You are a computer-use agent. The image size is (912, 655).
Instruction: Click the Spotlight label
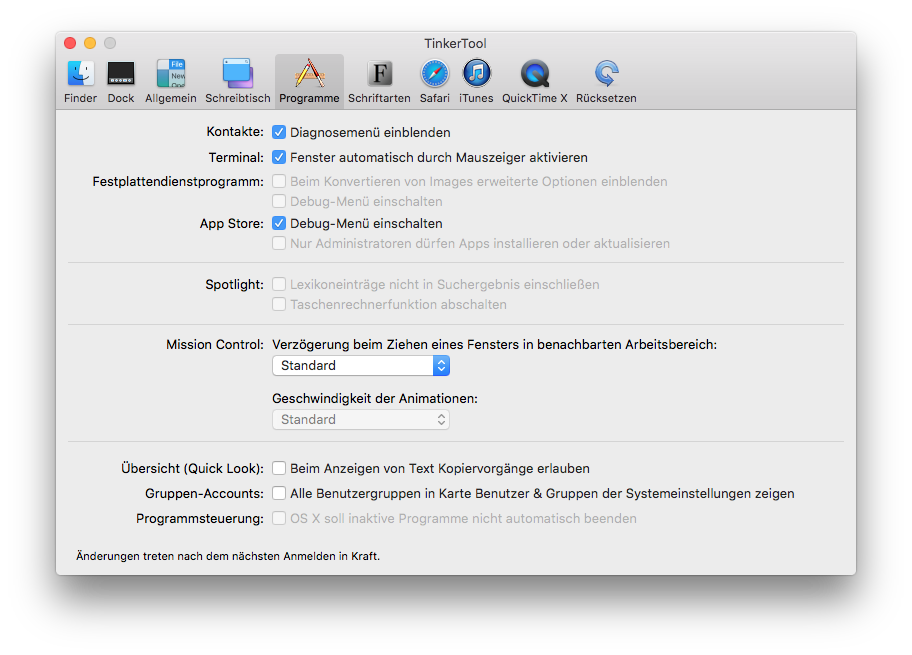[x=234, y=284]
